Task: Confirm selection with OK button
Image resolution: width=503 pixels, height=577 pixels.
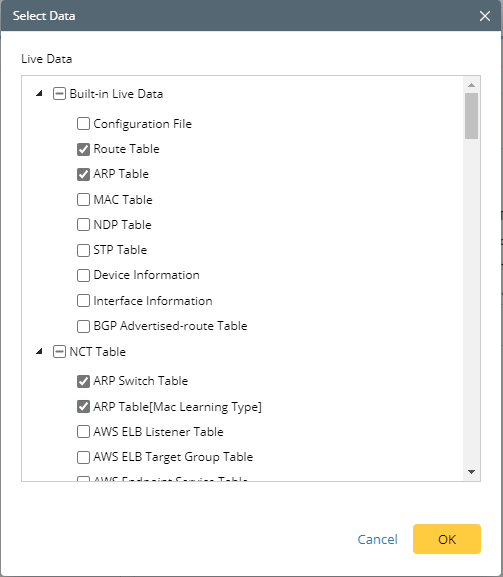Action: click(447, 539)
